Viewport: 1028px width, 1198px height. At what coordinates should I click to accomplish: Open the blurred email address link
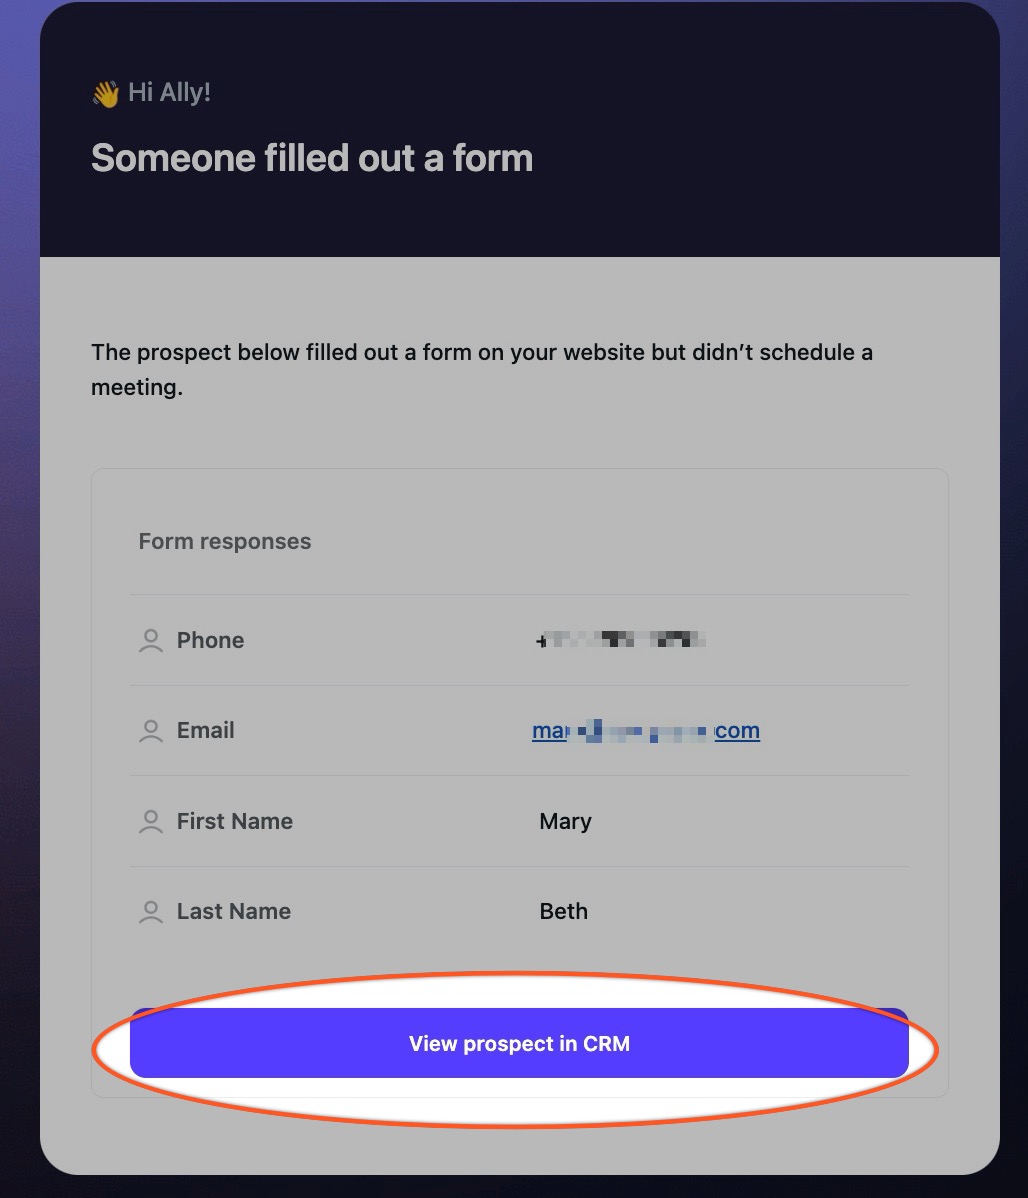click(x=646, y=731)
